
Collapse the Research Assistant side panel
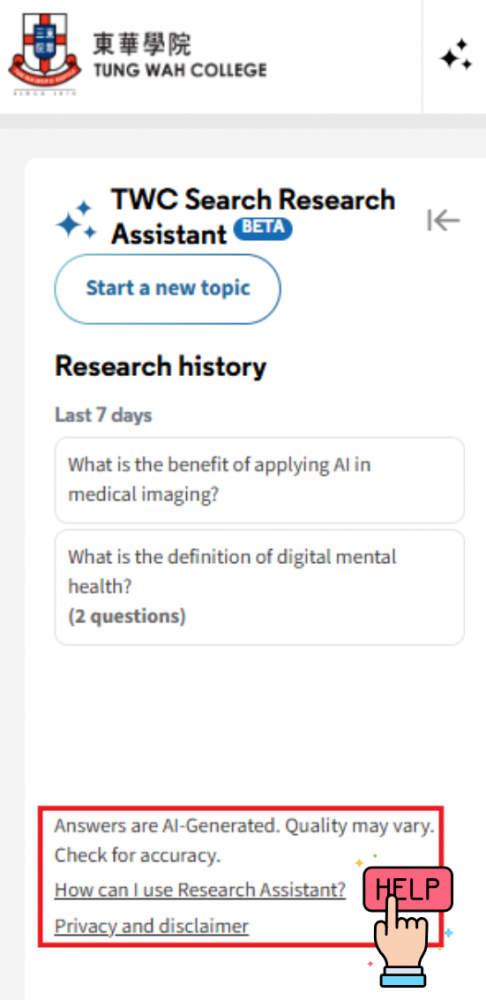point(443,220)
